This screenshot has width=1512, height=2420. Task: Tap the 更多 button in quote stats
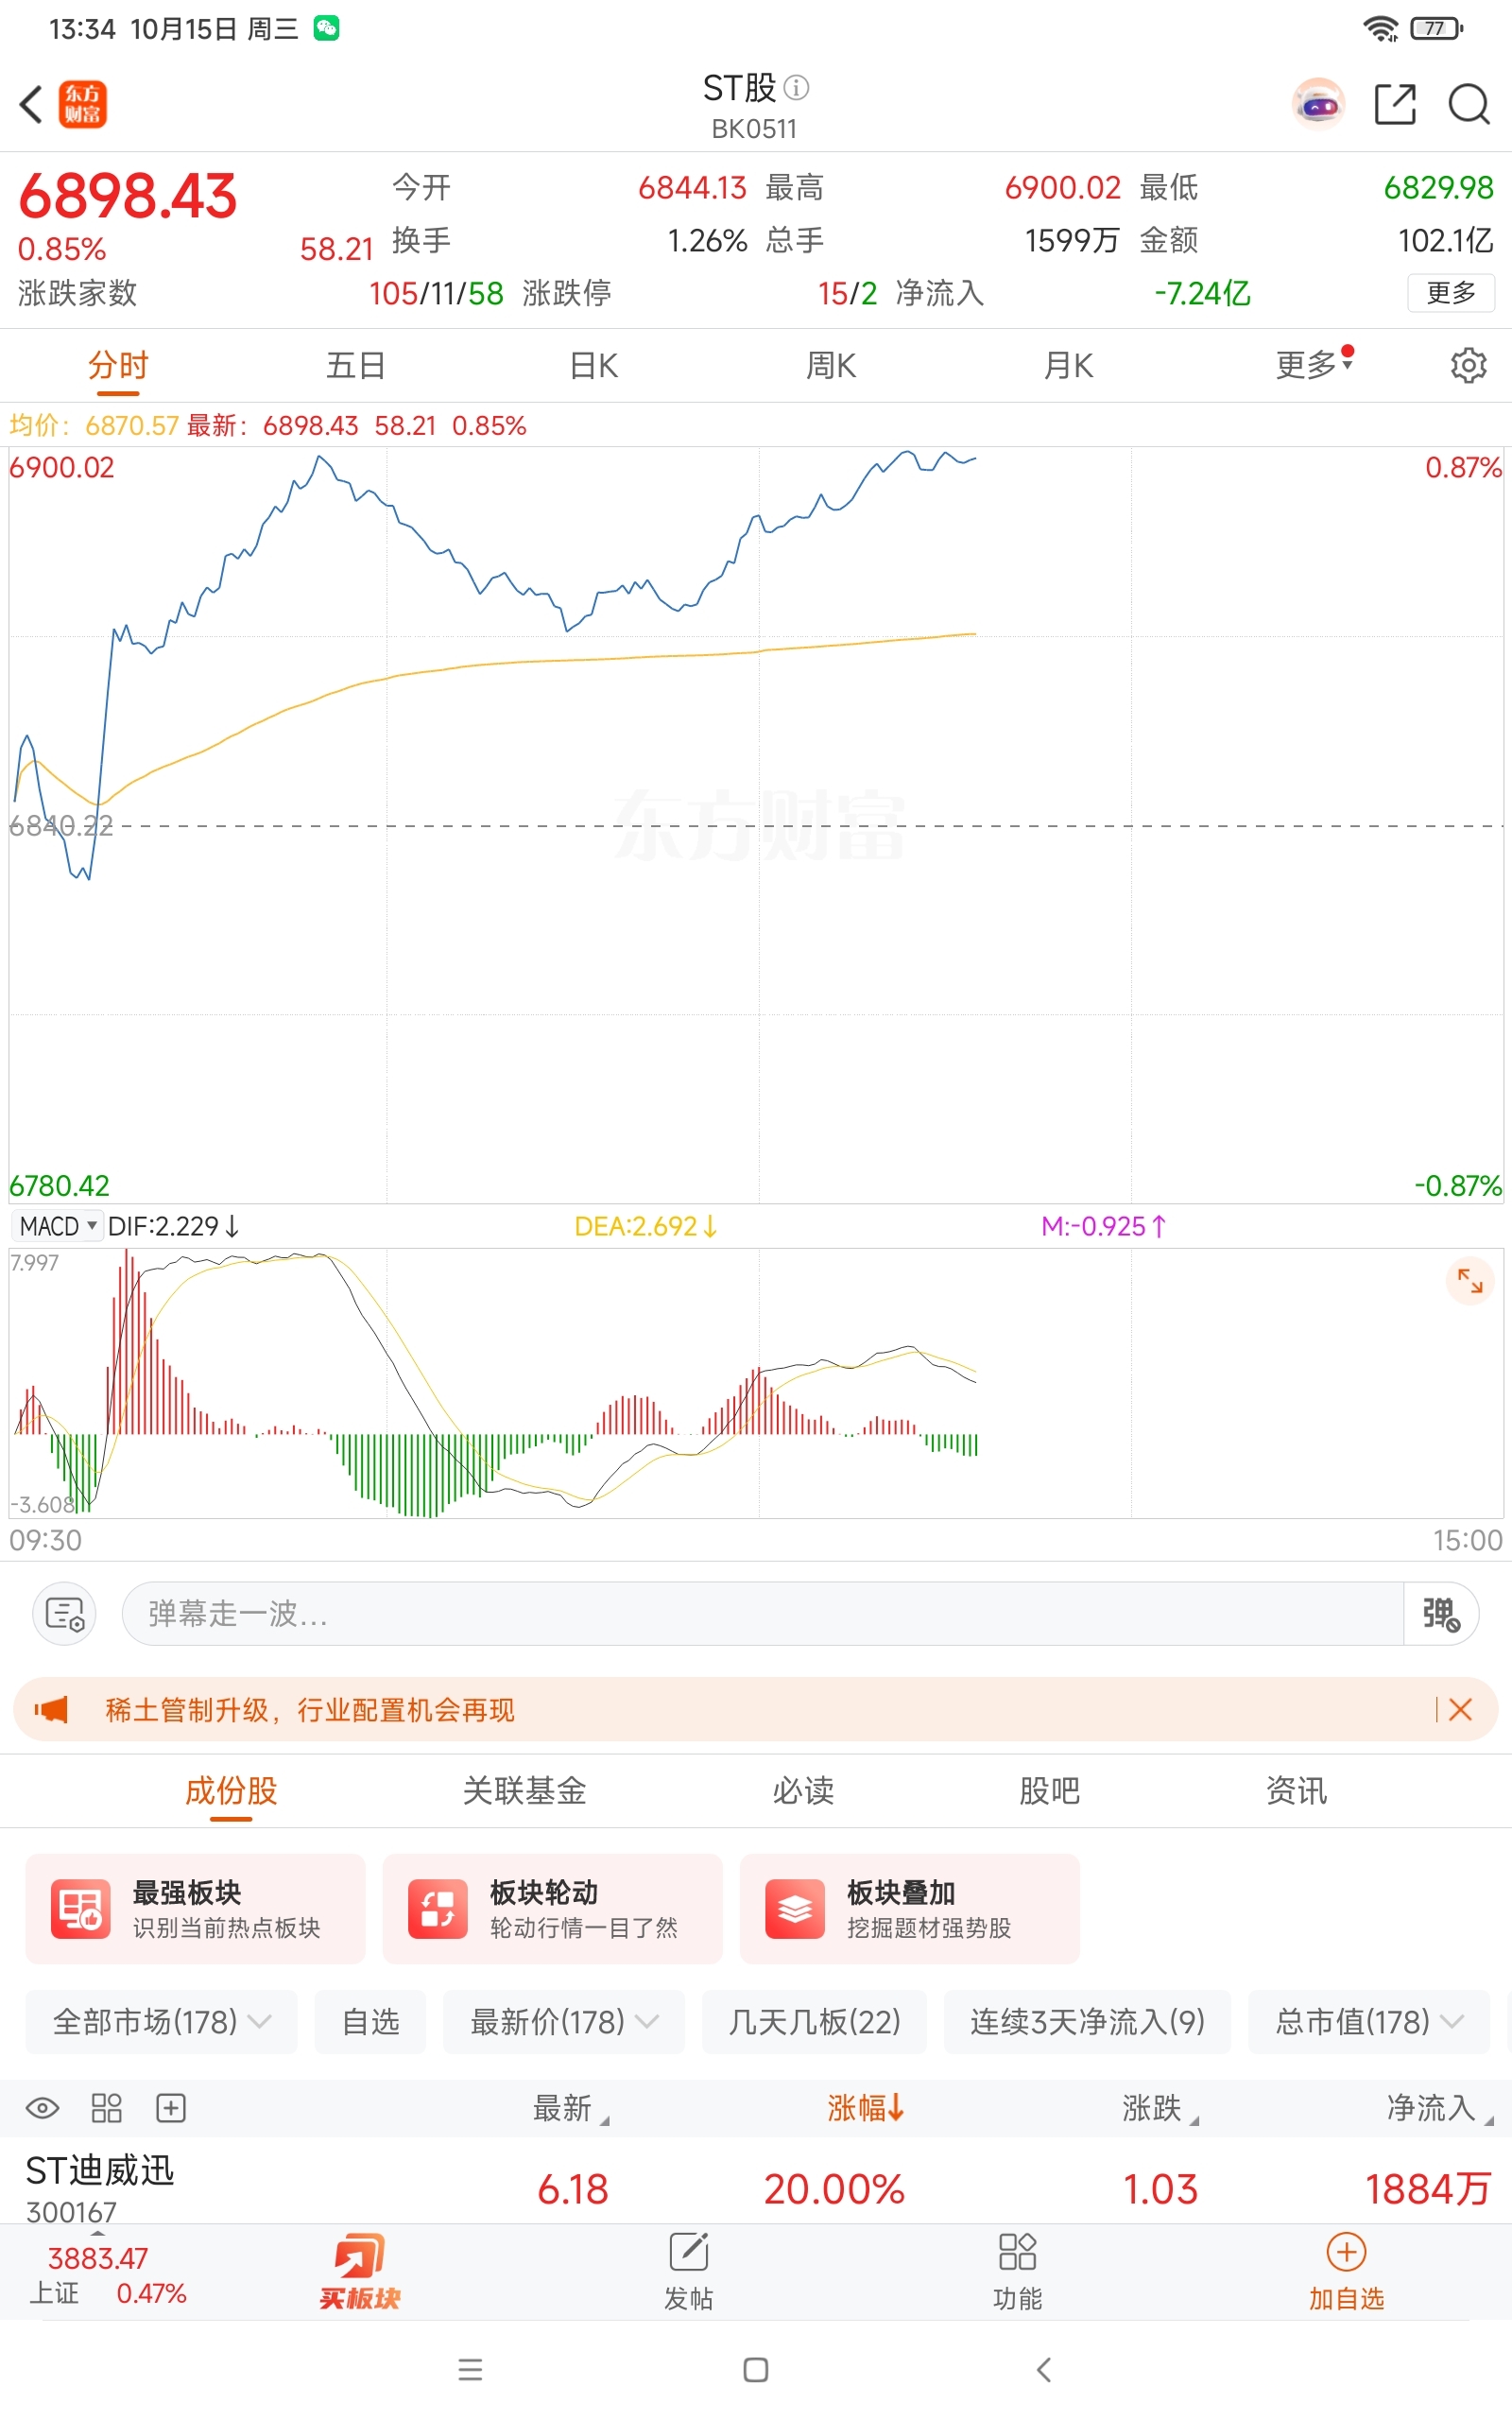coord(1450,293)
